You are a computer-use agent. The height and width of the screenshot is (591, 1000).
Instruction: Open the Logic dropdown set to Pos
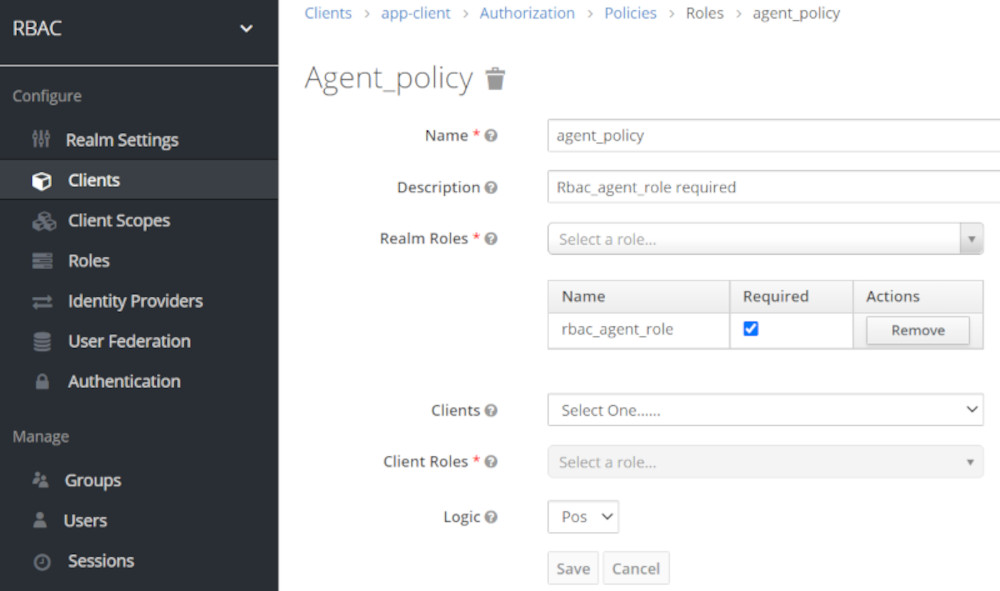[x=583, y=517]
